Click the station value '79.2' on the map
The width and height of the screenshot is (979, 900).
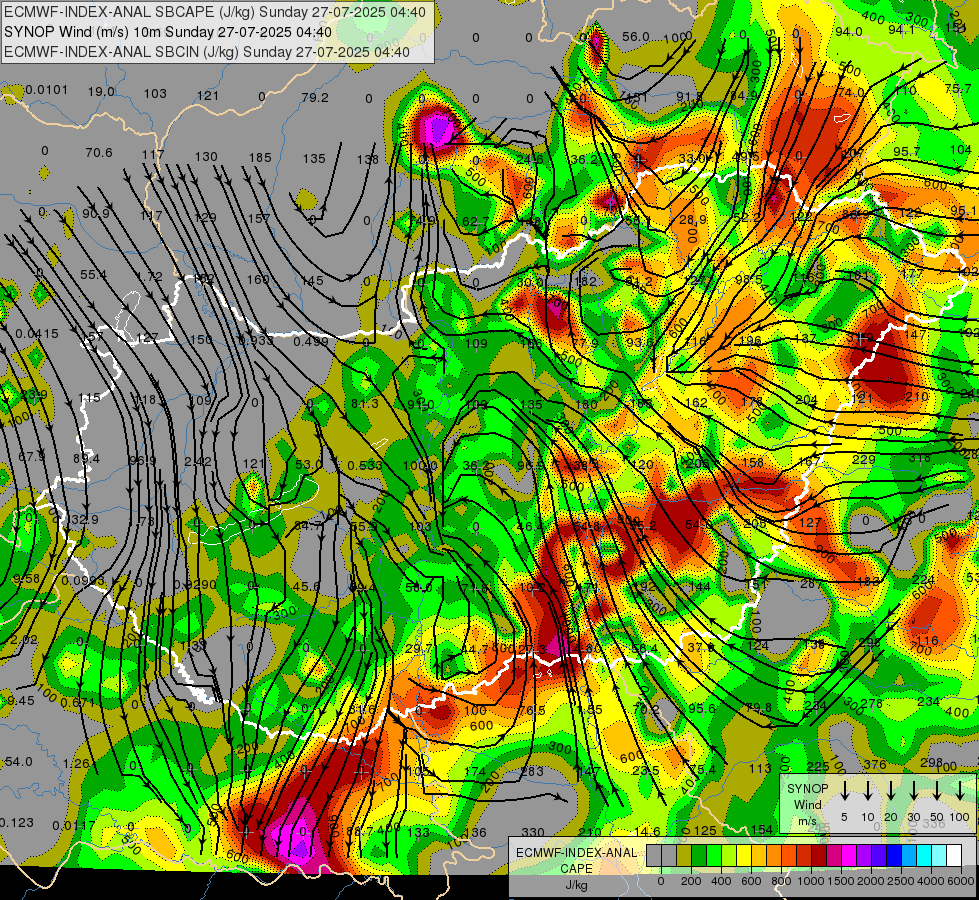[315, 97]
